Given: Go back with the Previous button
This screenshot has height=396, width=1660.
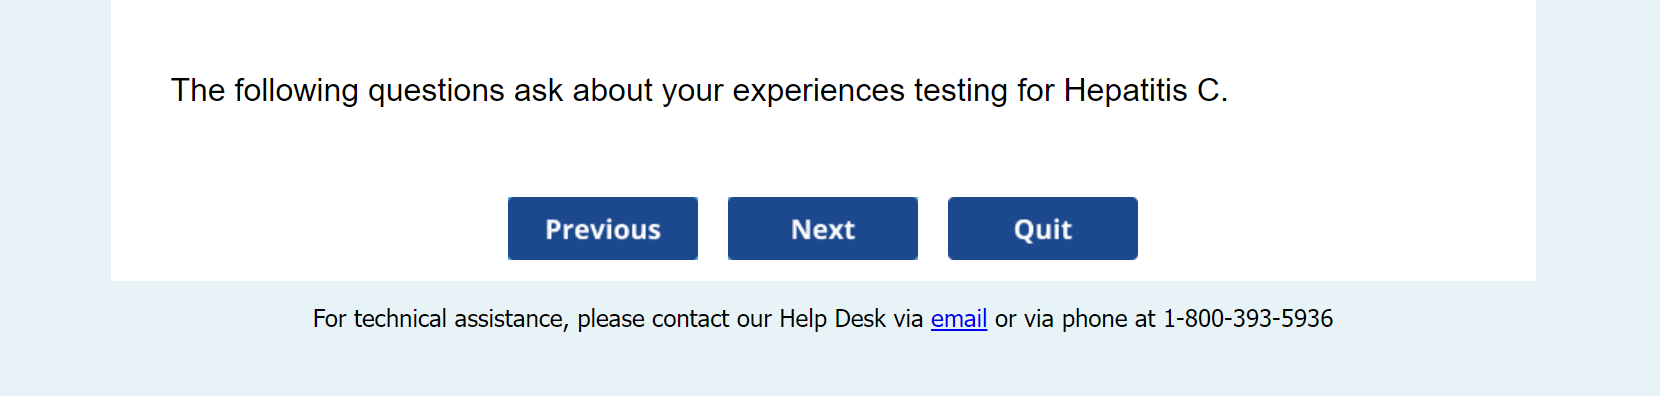Looking at the screenshot, I should pos(603,229).
